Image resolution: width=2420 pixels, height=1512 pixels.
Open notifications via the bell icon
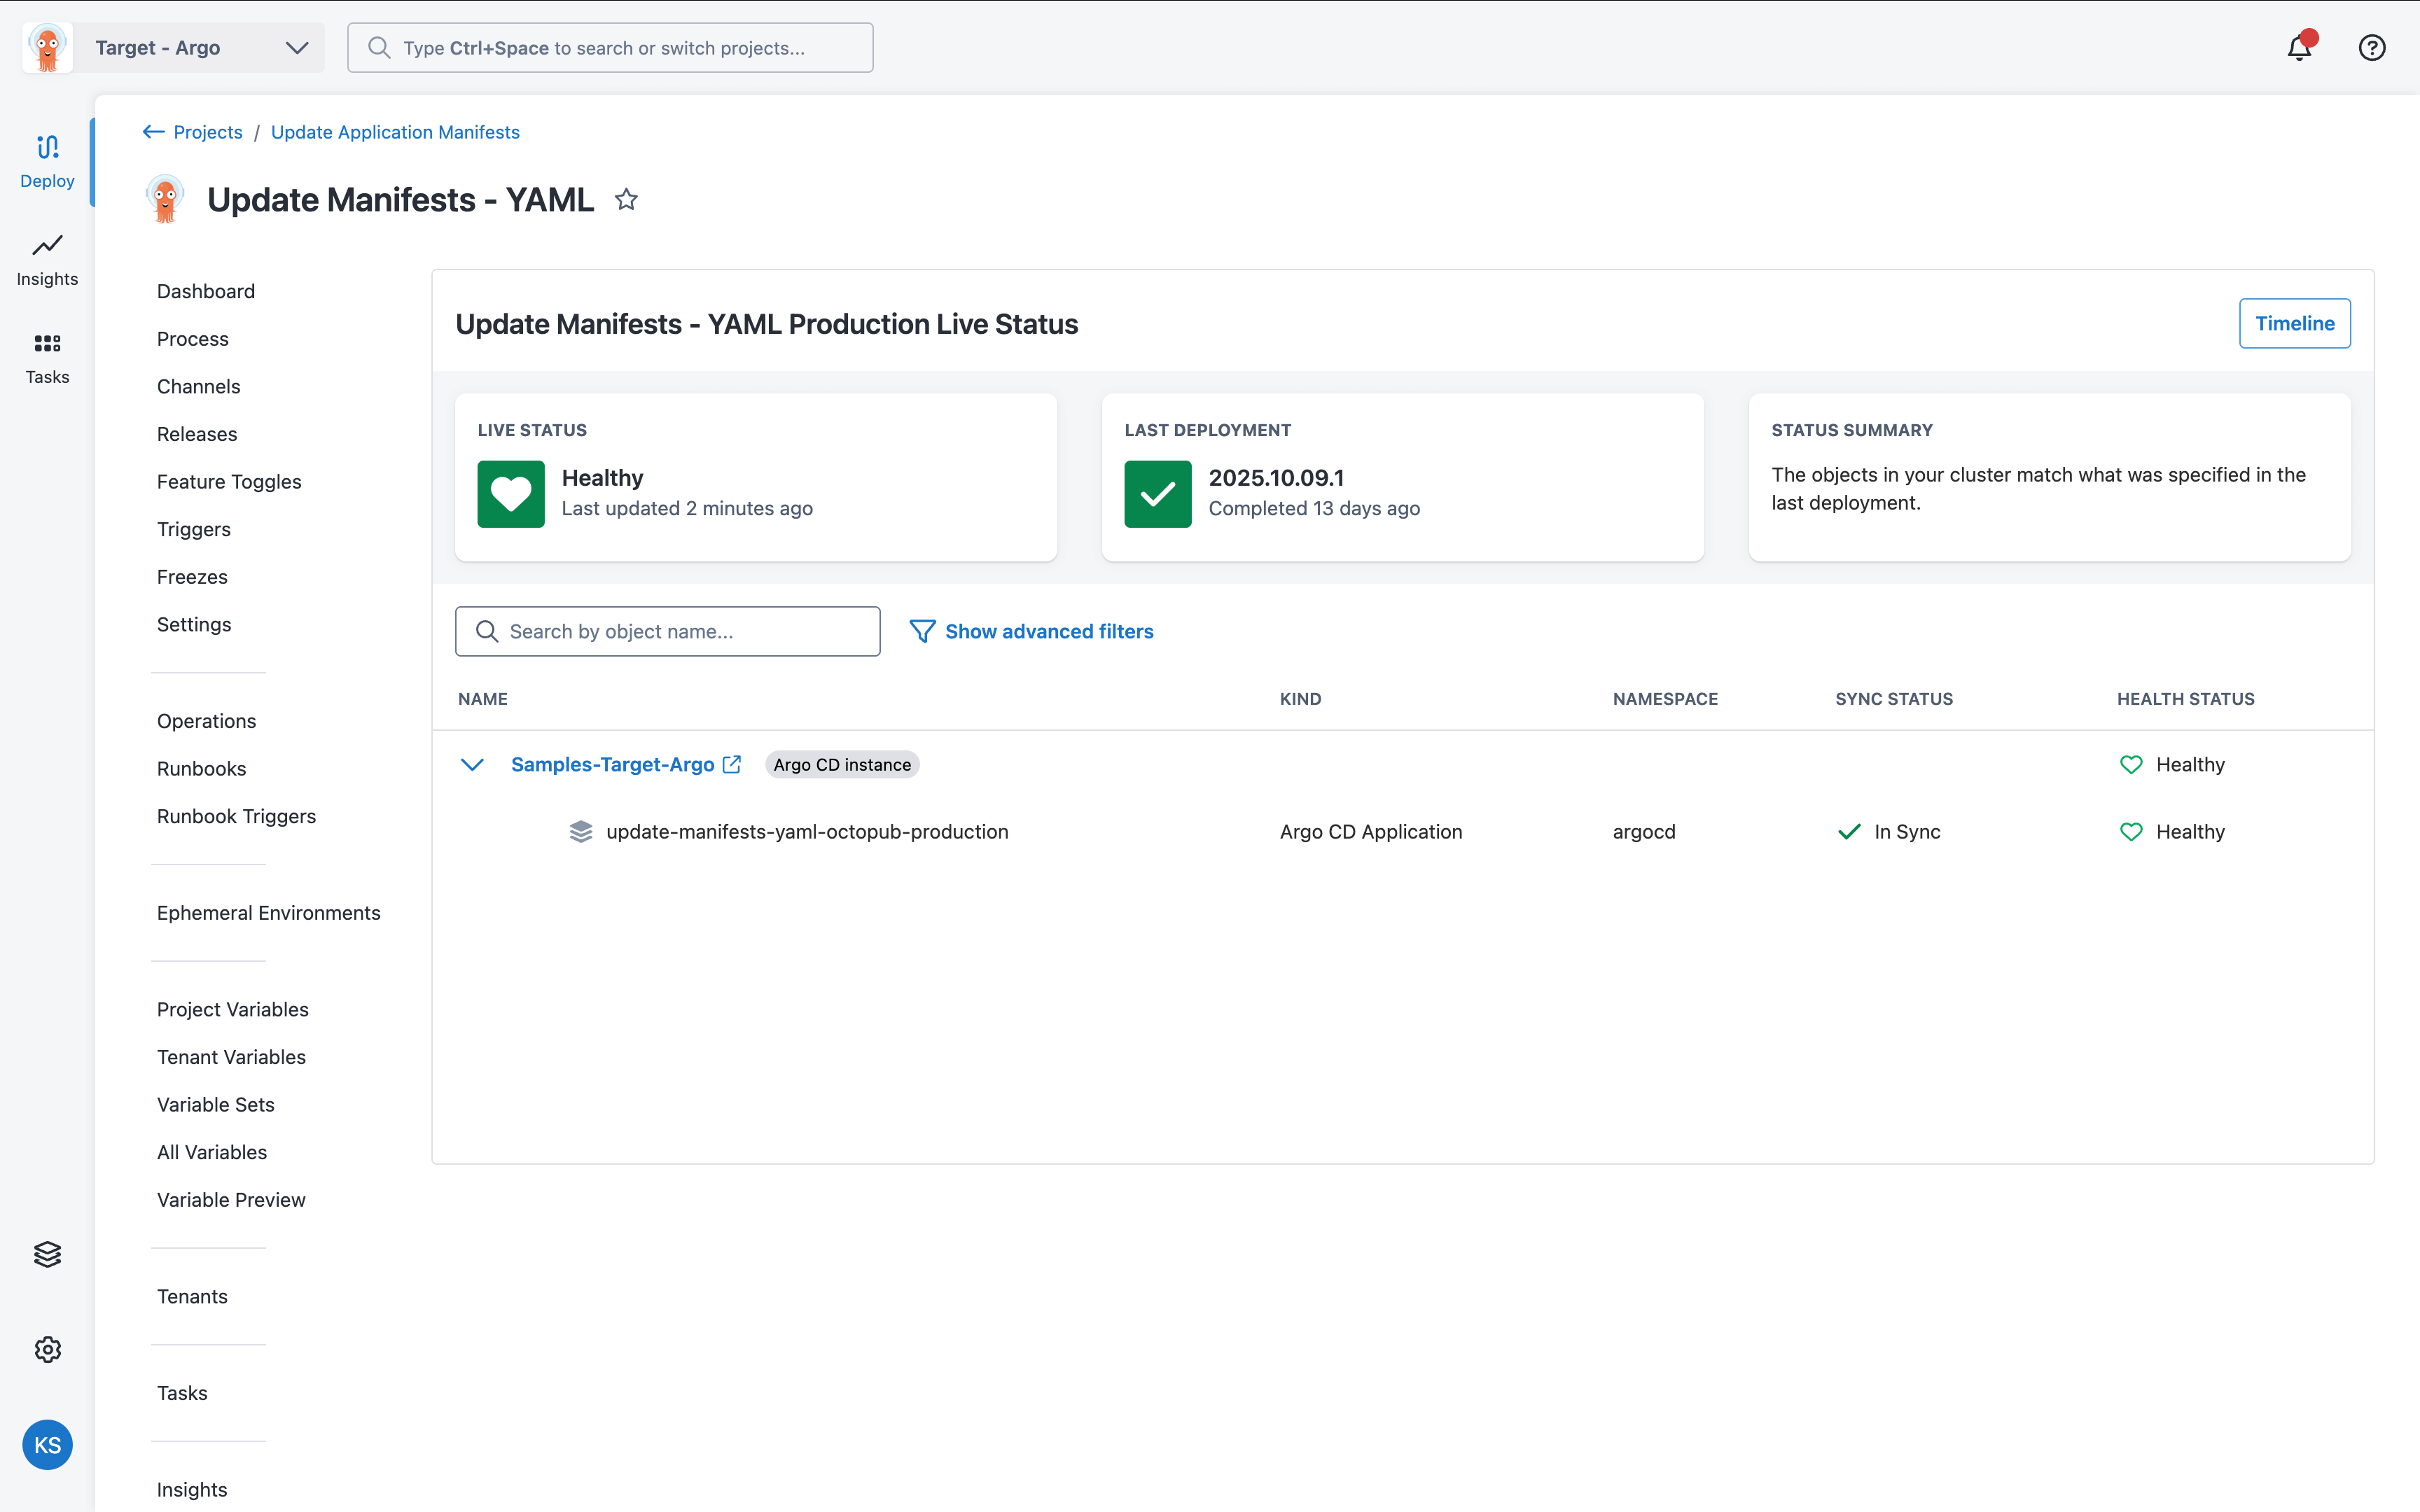tap(2299, 47)
